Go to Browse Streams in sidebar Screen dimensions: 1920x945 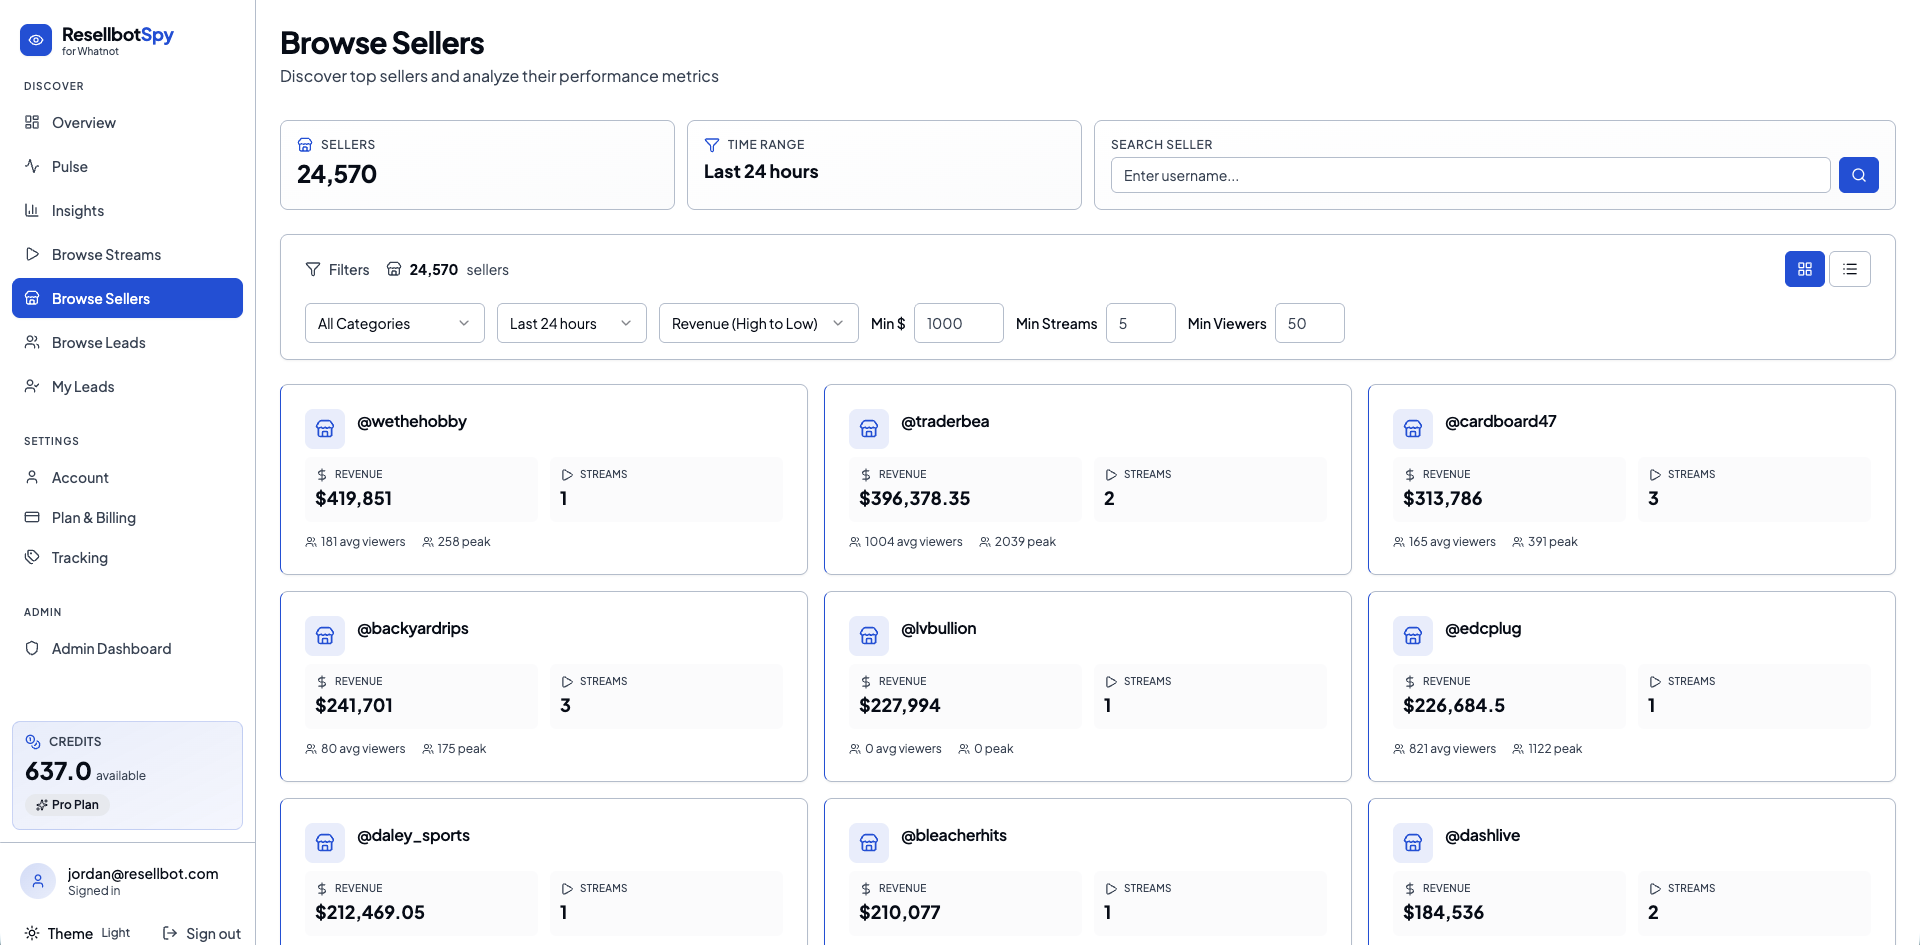[106, 255]
